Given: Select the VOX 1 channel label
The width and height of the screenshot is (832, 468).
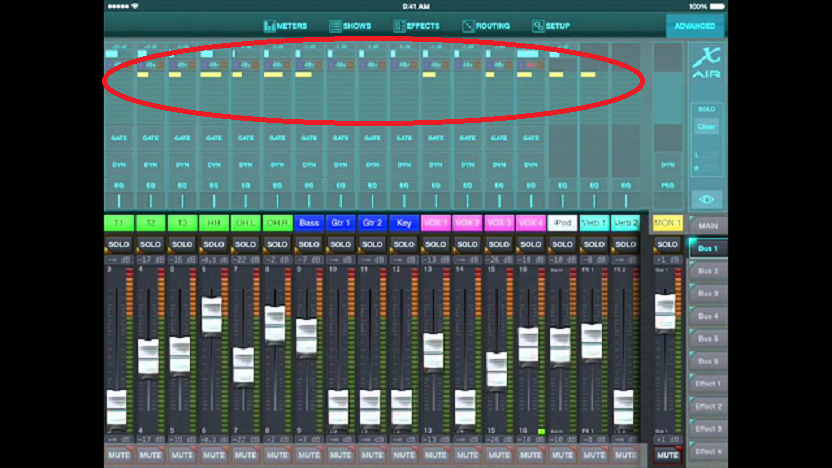Looking at the screenshot, I should pos(436,223).
